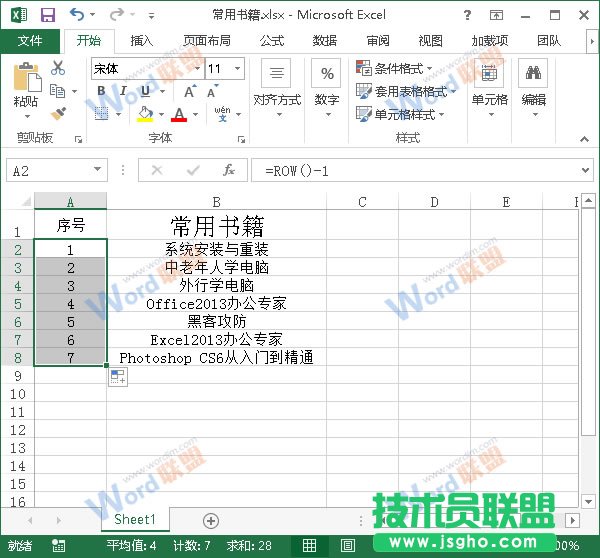Open the Auto Fill Options icon below the selection
This screenshot has height=558, width=600.
117,376
